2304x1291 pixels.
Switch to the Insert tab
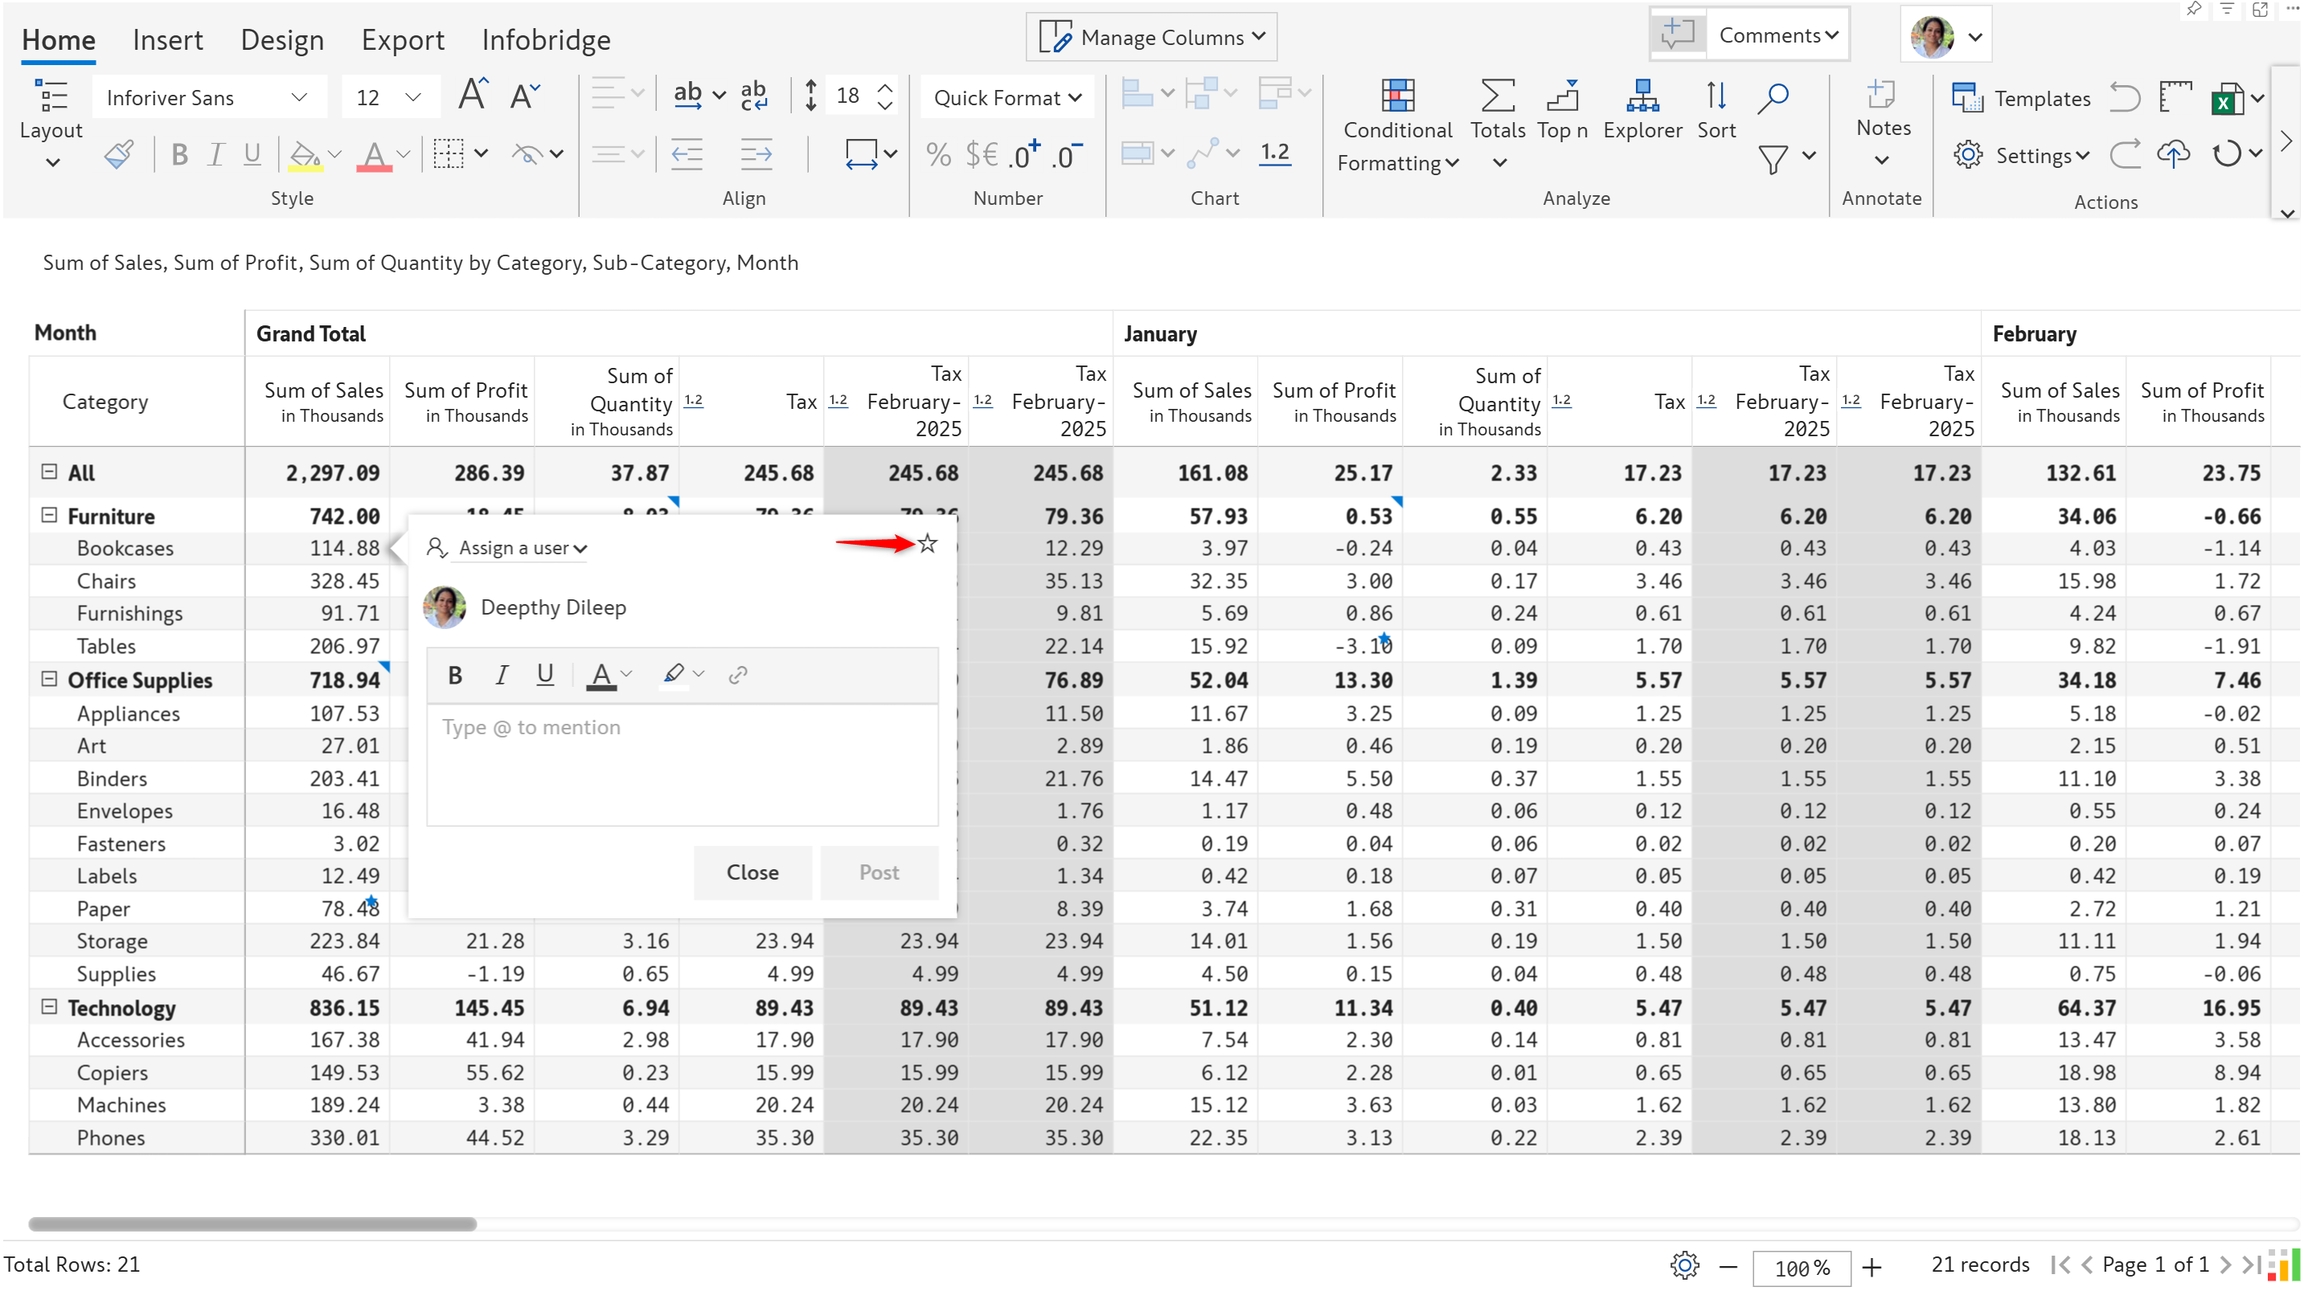pos(167,40)
